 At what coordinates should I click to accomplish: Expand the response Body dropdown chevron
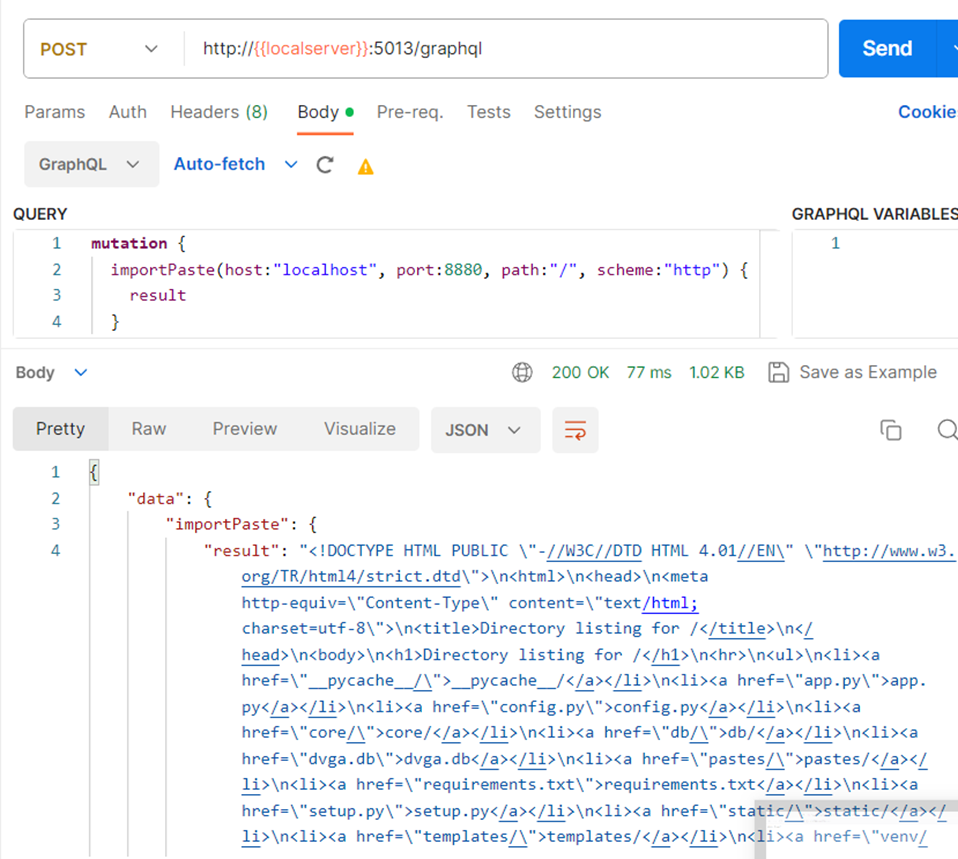point(81,372)
